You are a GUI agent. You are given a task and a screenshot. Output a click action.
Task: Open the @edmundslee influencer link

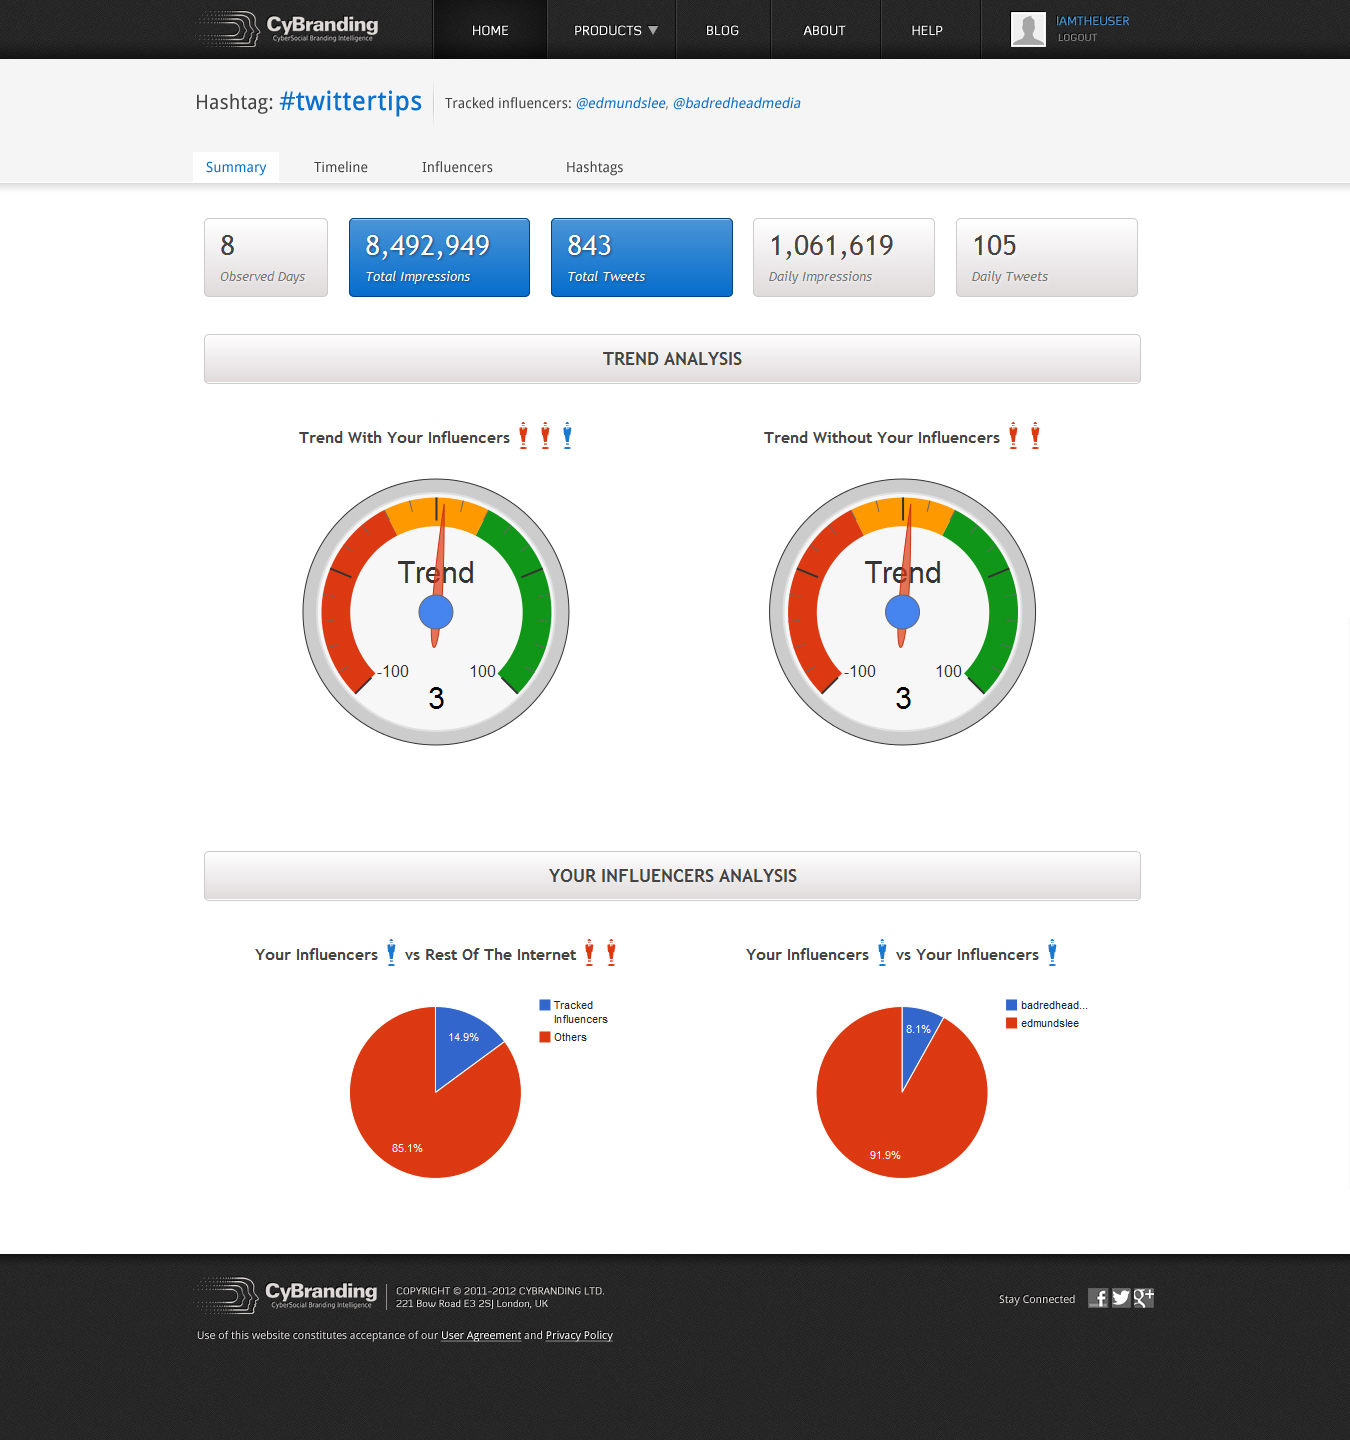click(x=620, y=103)
